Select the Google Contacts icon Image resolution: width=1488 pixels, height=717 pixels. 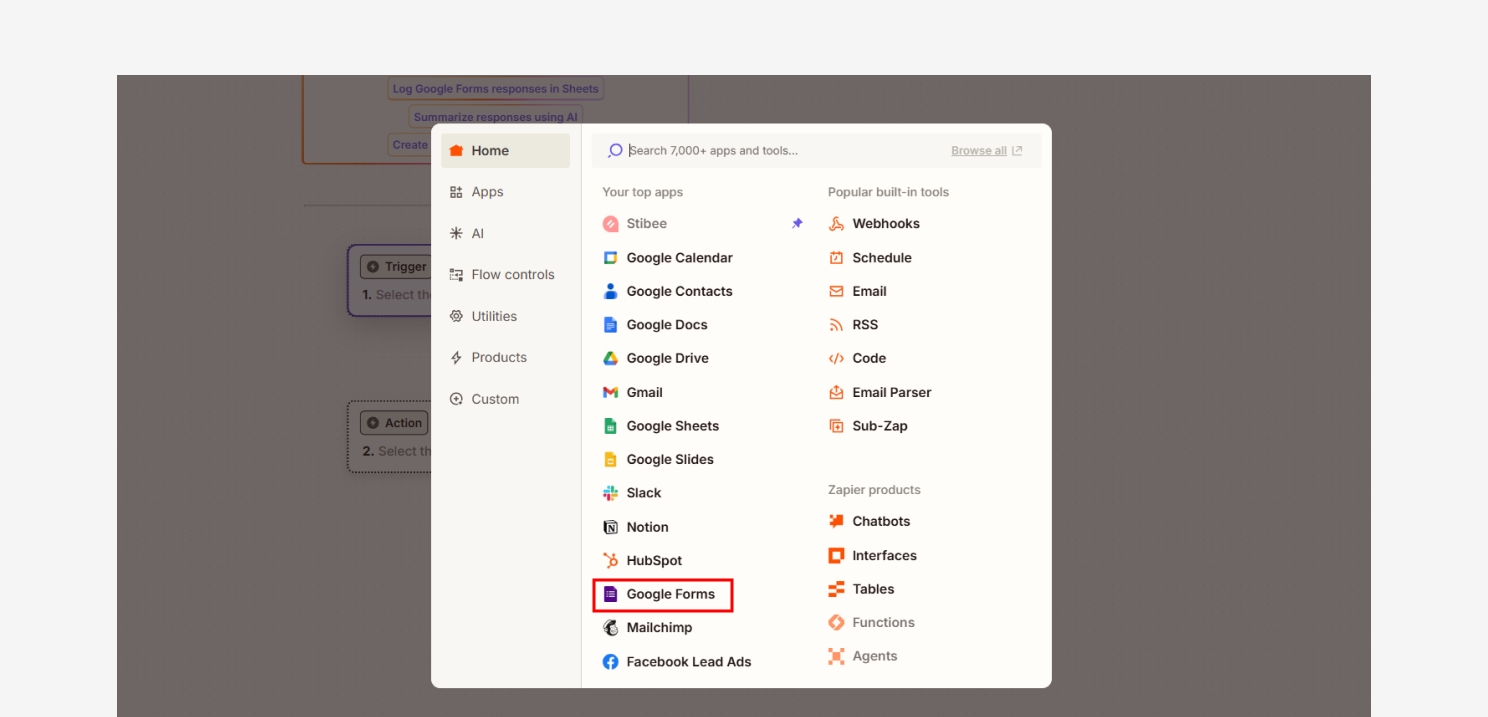pyautogui.click(x=611, y=292)
